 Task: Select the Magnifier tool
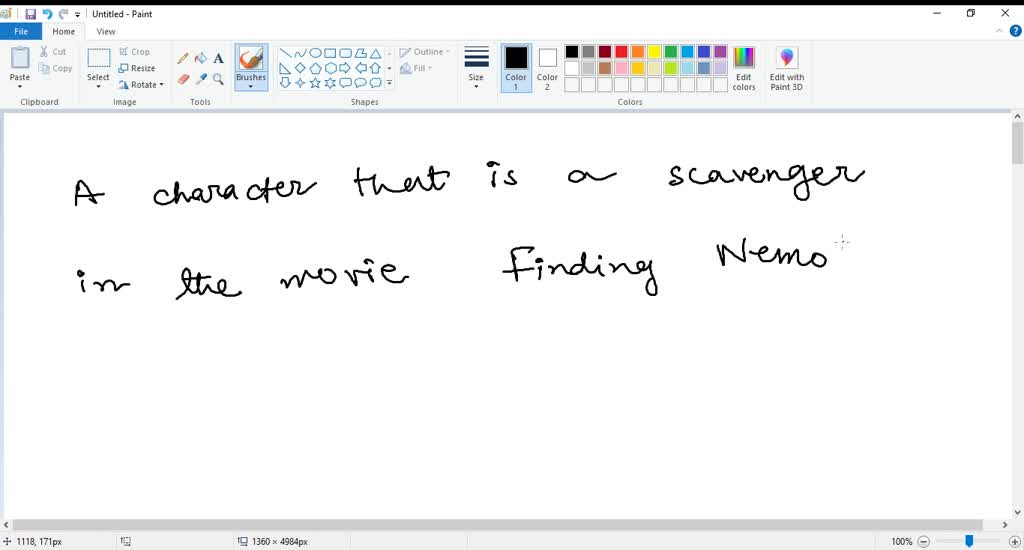(x=218, y=79)
